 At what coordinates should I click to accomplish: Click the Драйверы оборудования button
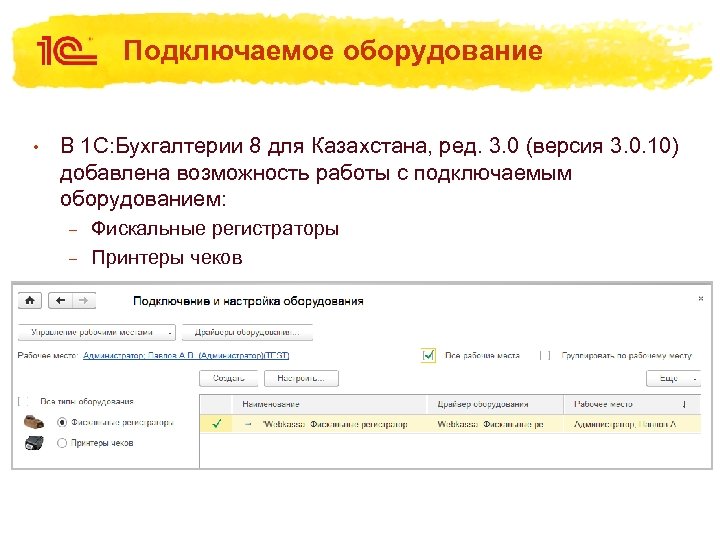click(247, 332)
